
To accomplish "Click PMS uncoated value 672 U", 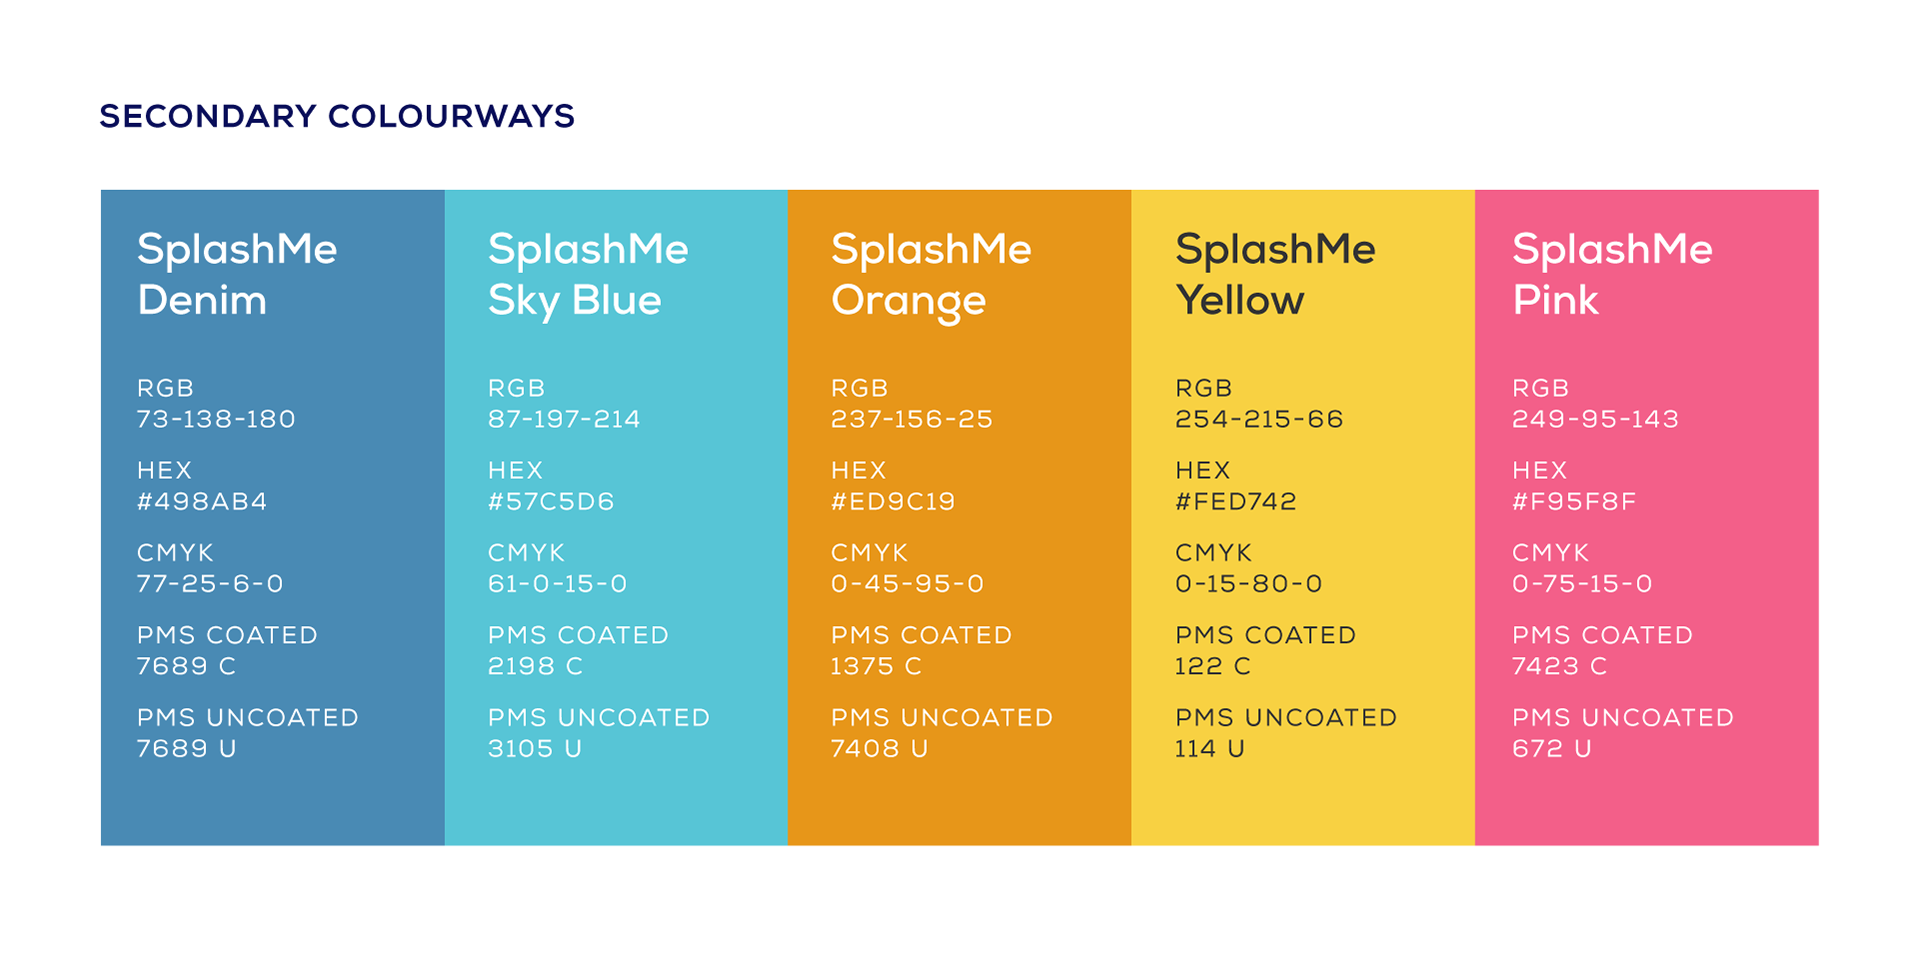I will [1551, 748].
